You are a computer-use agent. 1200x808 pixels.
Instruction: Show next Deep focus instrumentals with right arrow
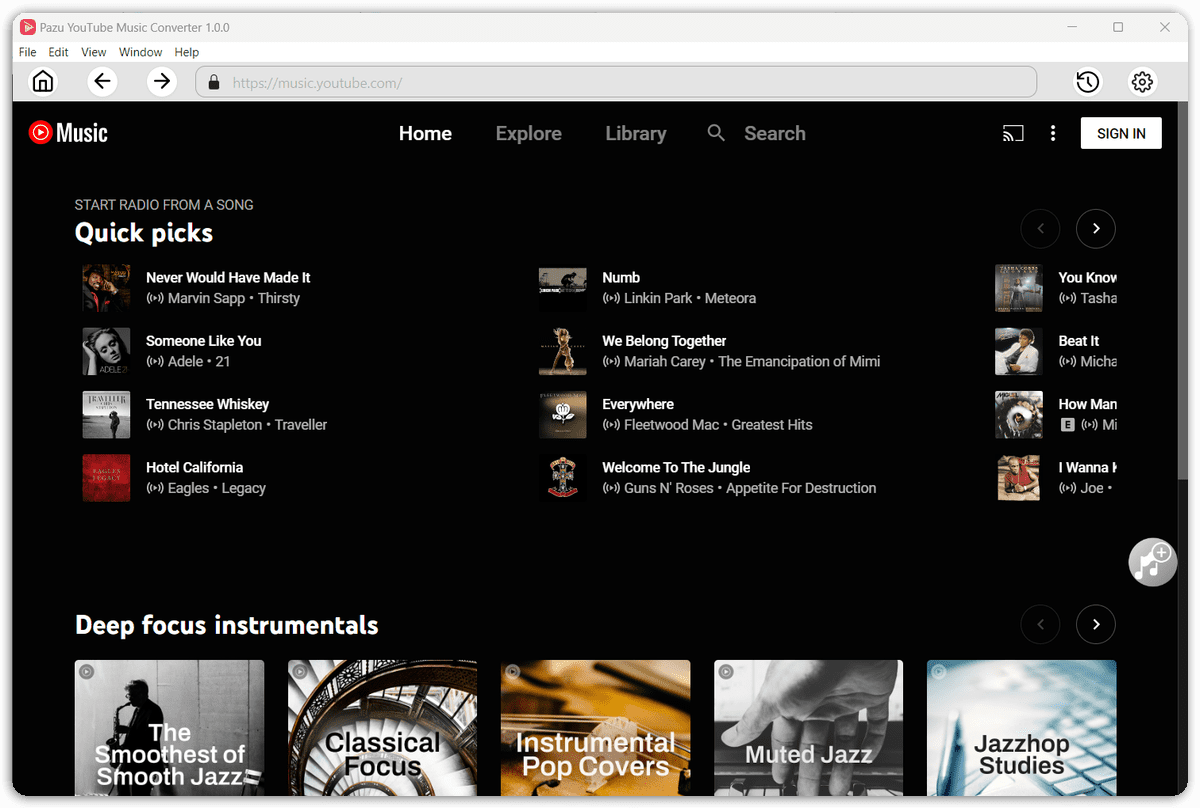point(1096,625)
